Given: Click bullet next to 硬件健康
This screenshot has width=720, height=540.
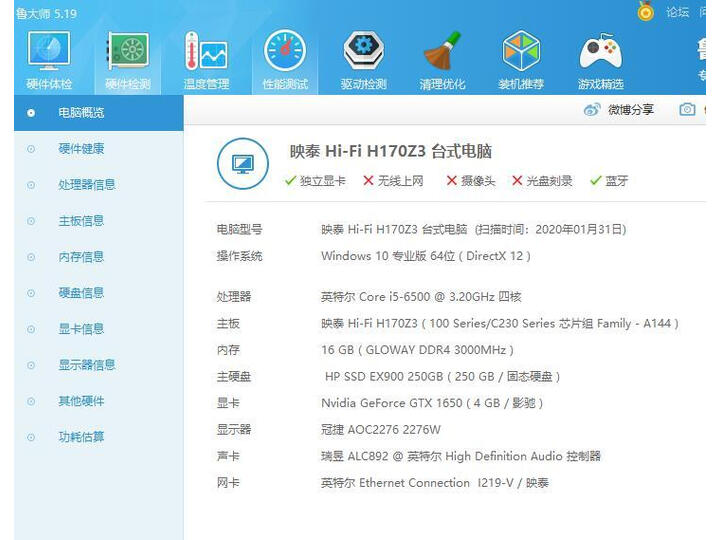Looking at the screenshot, I should click(31, 149).
